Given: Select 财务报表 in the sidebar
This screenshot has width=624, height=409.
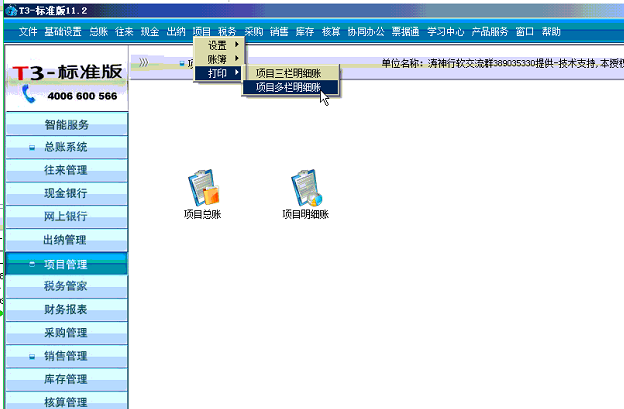Looking at the screenshot, I should pyautogui.click(x=66, y=310).
